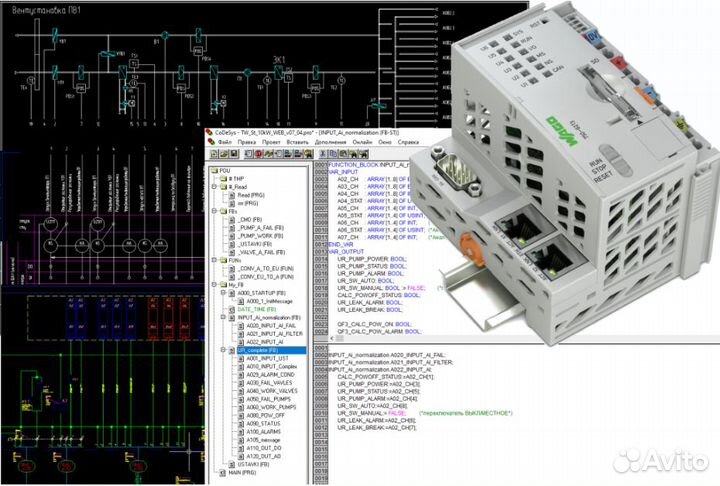720x486 pixels.
Task: Open the Файл menu
Action: [x=225, y=143]
